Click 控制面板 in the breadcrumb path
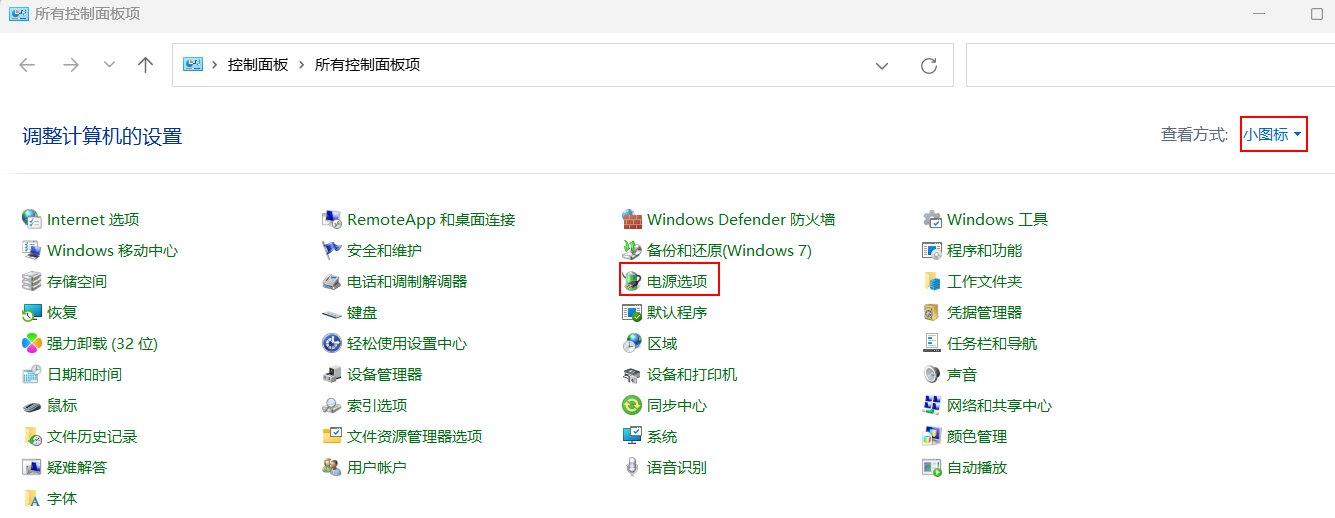 (x=258, y=65)
